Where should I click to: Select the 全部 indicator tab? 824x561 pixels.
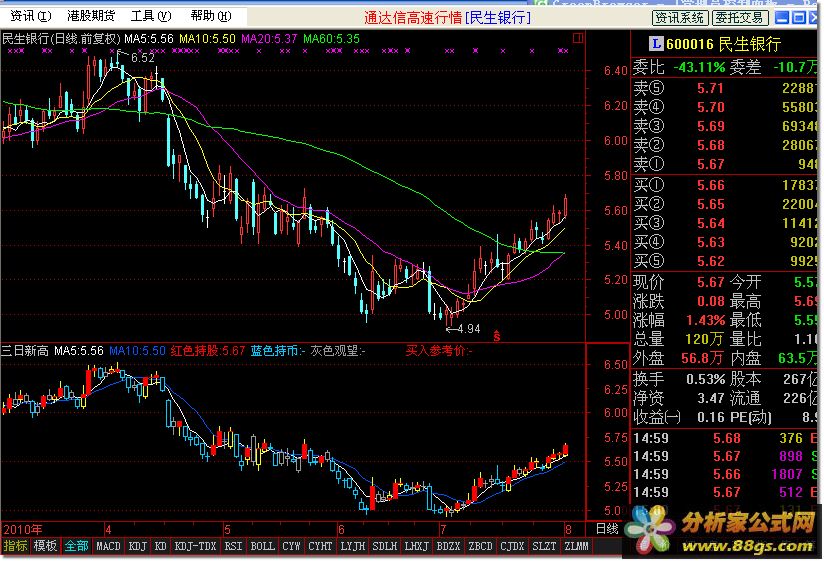76,546
